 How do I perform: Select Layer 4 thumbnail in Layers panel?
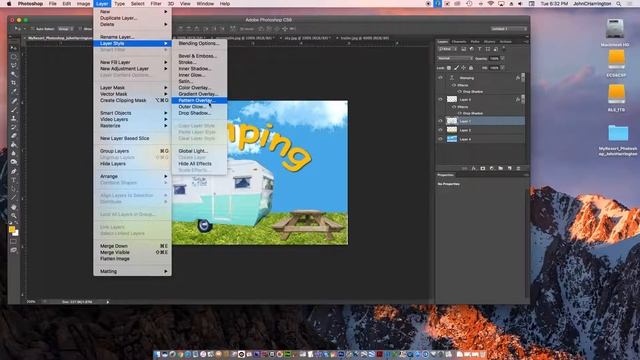coord(452,139)
